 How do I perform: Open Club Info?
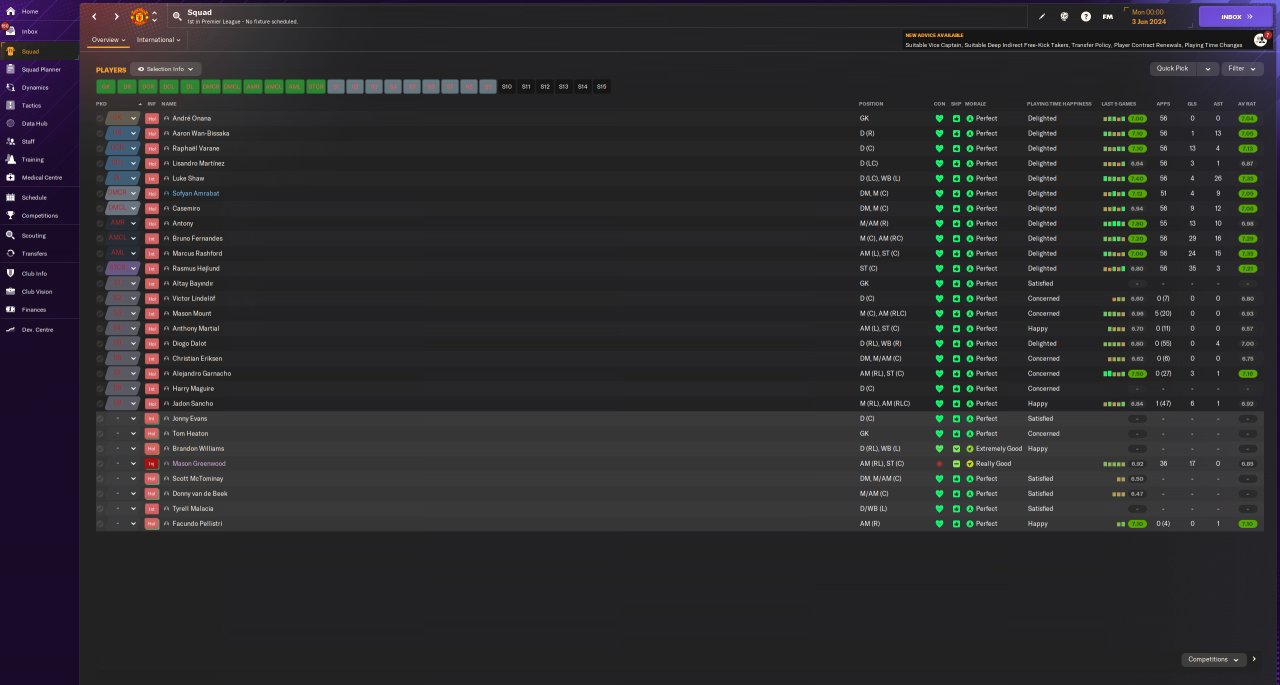point(40,273)
